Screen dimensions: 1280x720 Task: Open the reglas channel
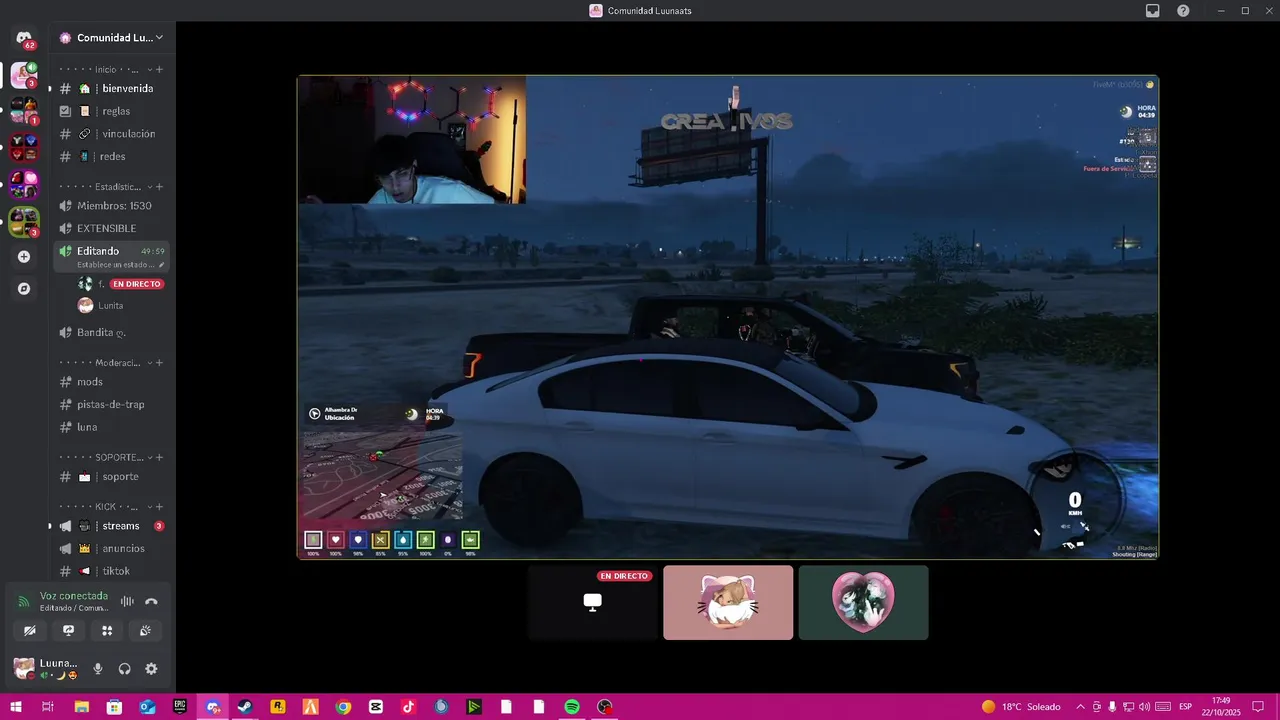(112, 111)
